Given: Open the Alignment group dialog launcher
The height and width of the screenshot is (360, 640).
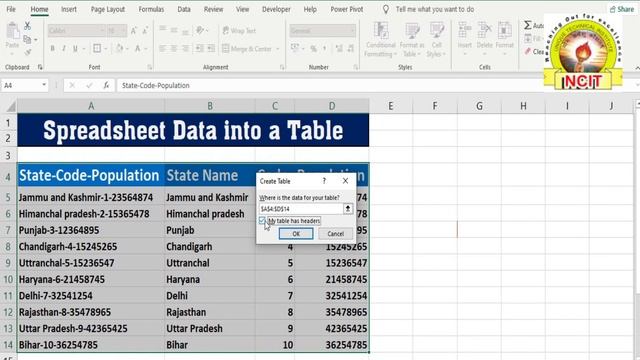Looking at the screenshot, I should click(x=282, y=67).
